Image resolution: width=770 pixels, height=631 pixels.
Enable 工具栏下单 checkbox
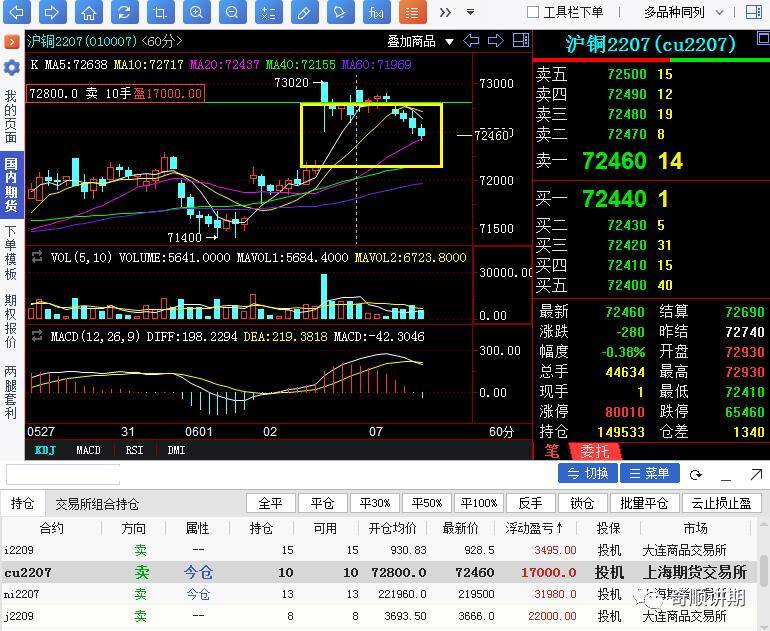point(533,12)
